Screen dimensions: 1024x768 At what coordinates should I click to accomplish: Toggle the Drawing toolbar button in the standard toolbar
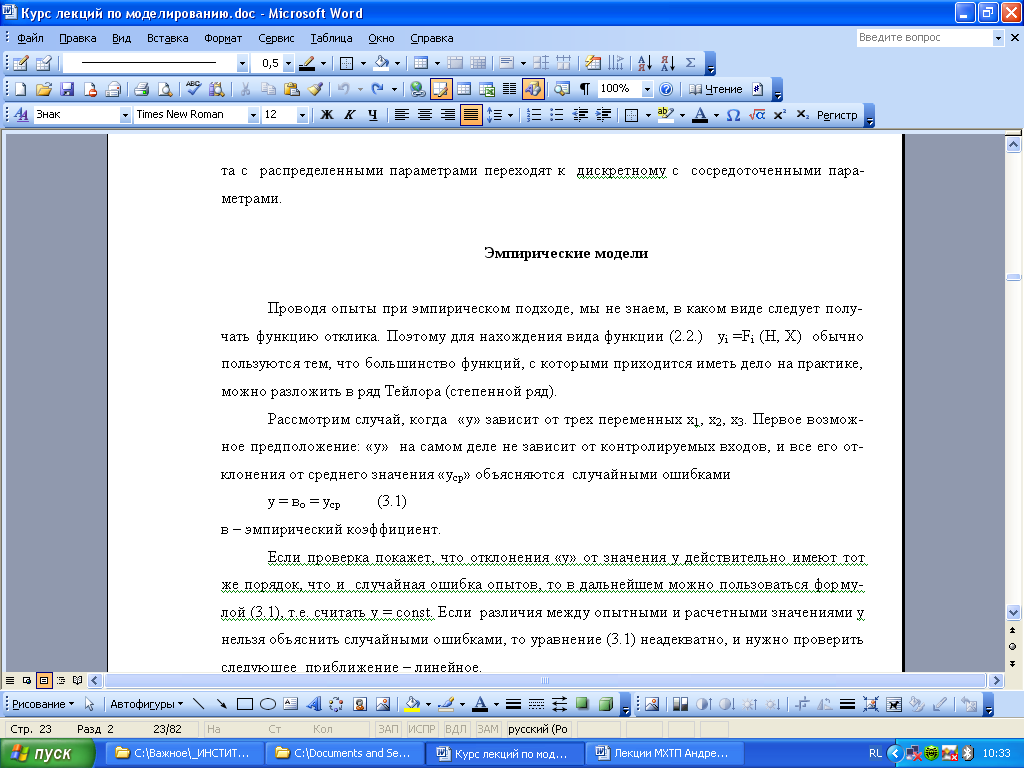(x=533, y=89)
